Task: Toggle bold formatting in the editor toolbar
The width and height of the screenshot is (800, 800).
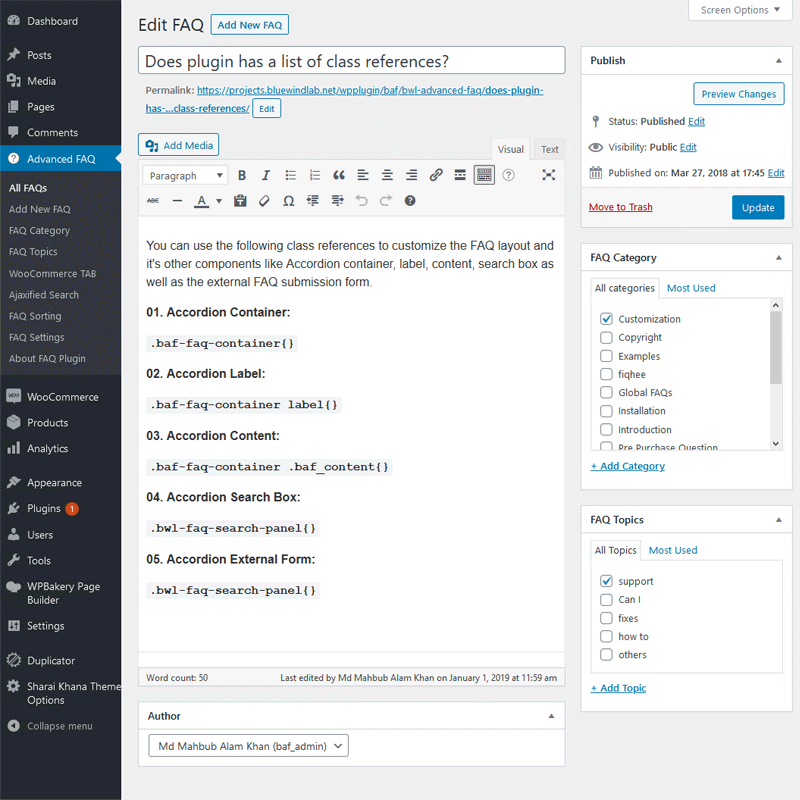Action: click(x=242, y=175)
